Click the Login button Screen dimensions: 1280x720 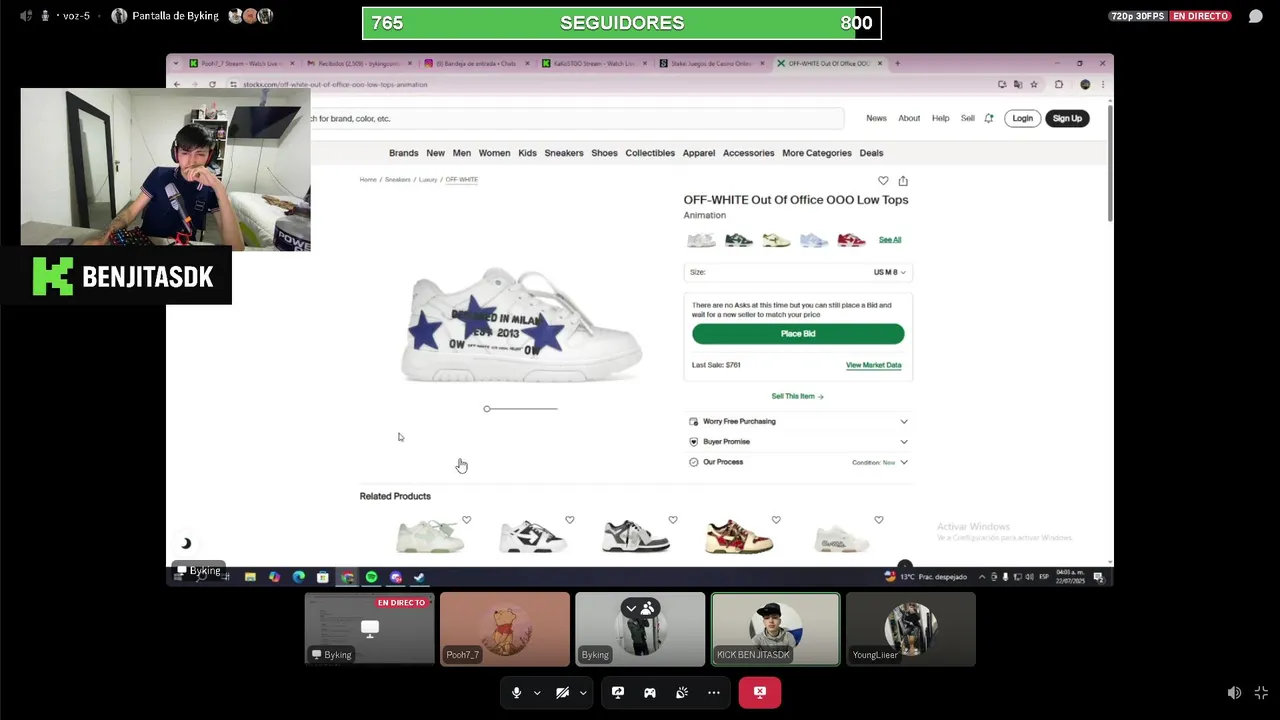click(x=1022, y=118)
